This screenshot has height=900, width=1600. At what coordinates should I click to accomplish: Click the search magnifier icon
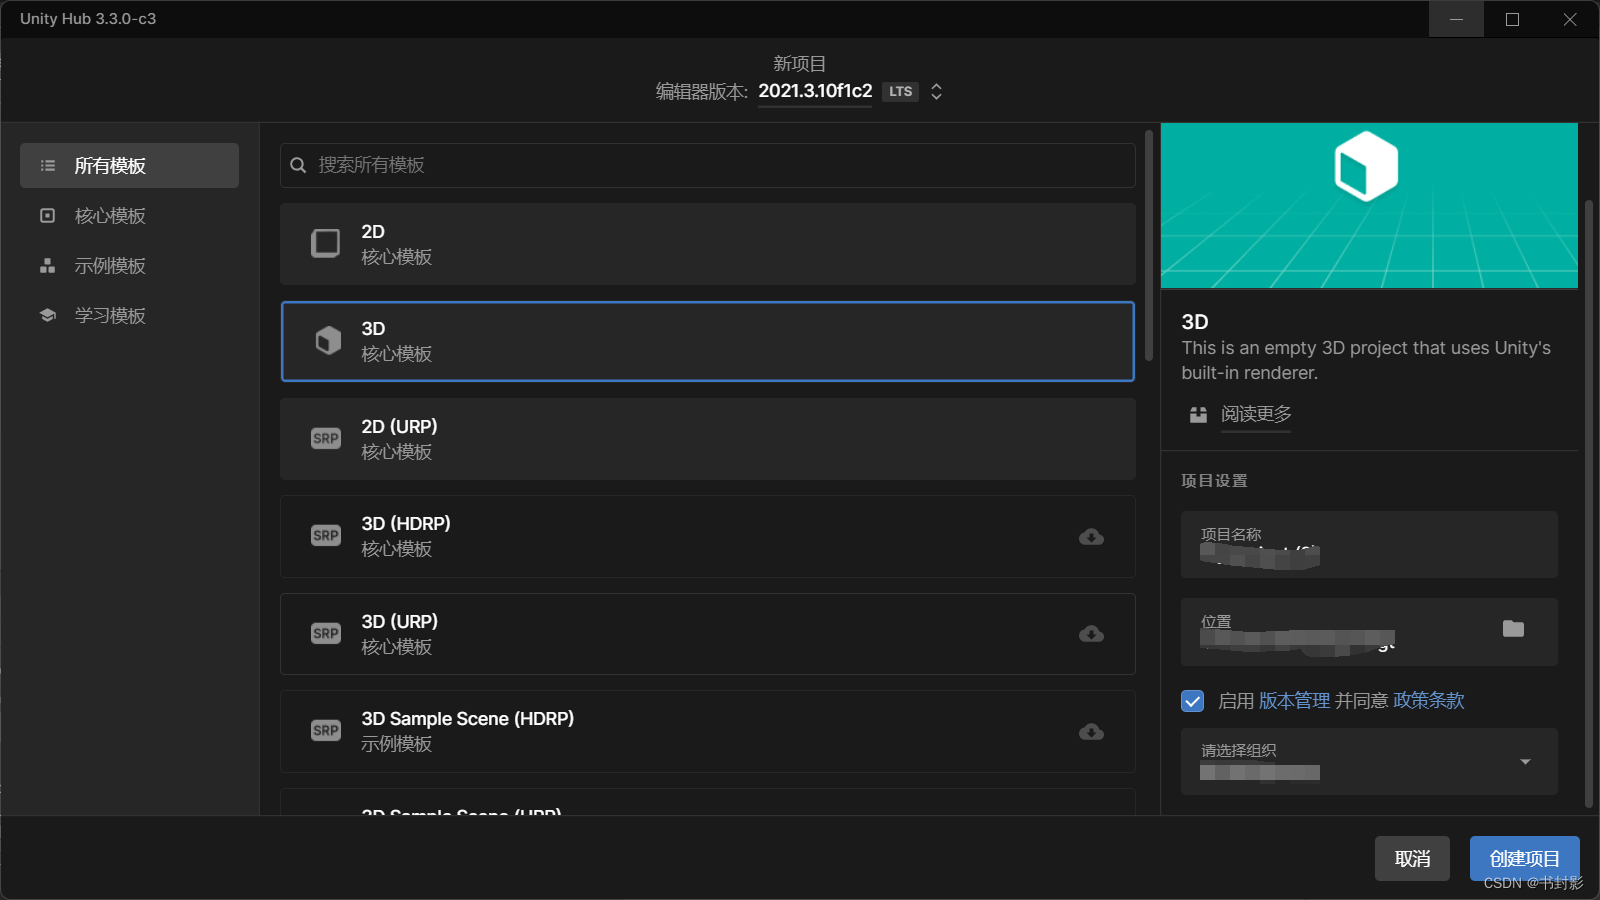click(298, 165)
